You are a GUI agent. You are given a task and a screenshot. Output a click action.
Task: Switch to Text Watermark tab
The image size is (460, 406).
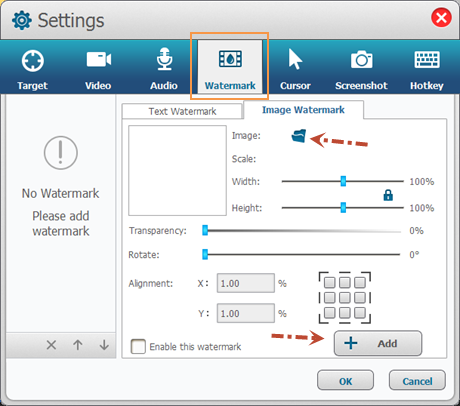point(182,111)
